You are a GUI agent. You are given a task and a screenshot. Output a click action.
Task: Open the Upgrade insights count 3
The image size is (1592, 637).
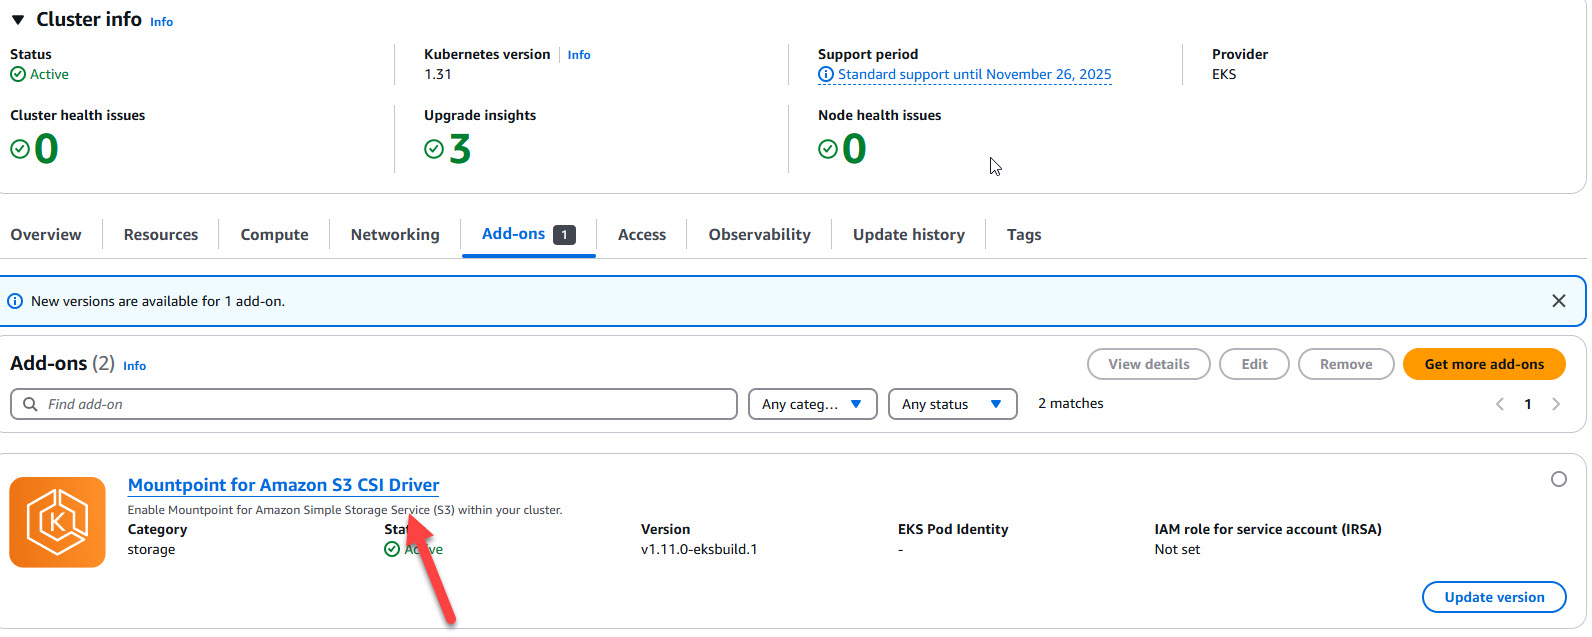(x=460, y=150)
